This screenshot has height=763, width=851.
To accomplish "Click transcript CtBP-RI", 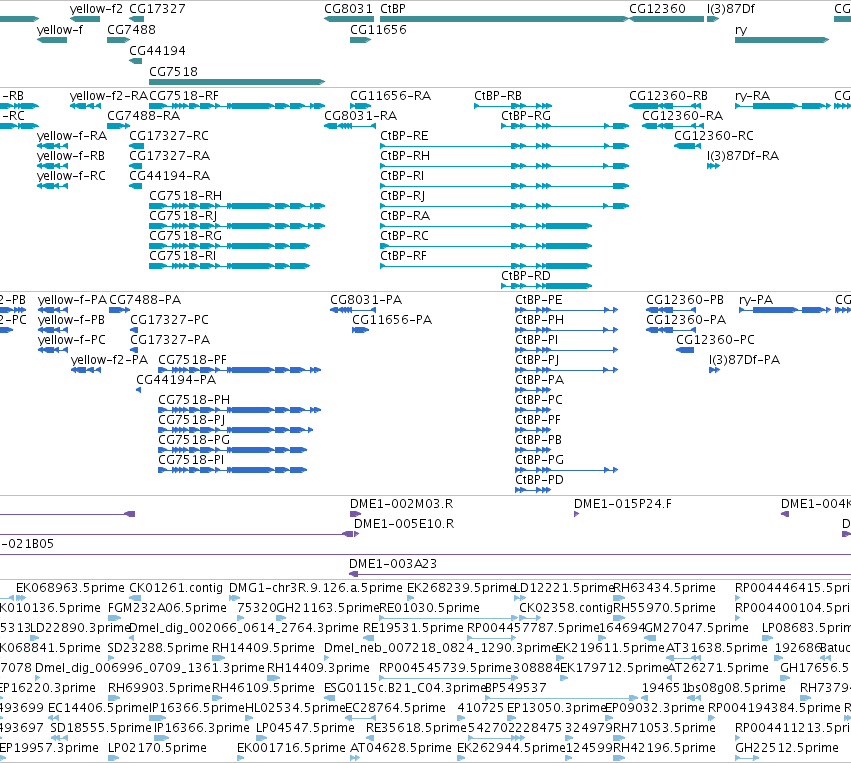I will coord(504,186).
